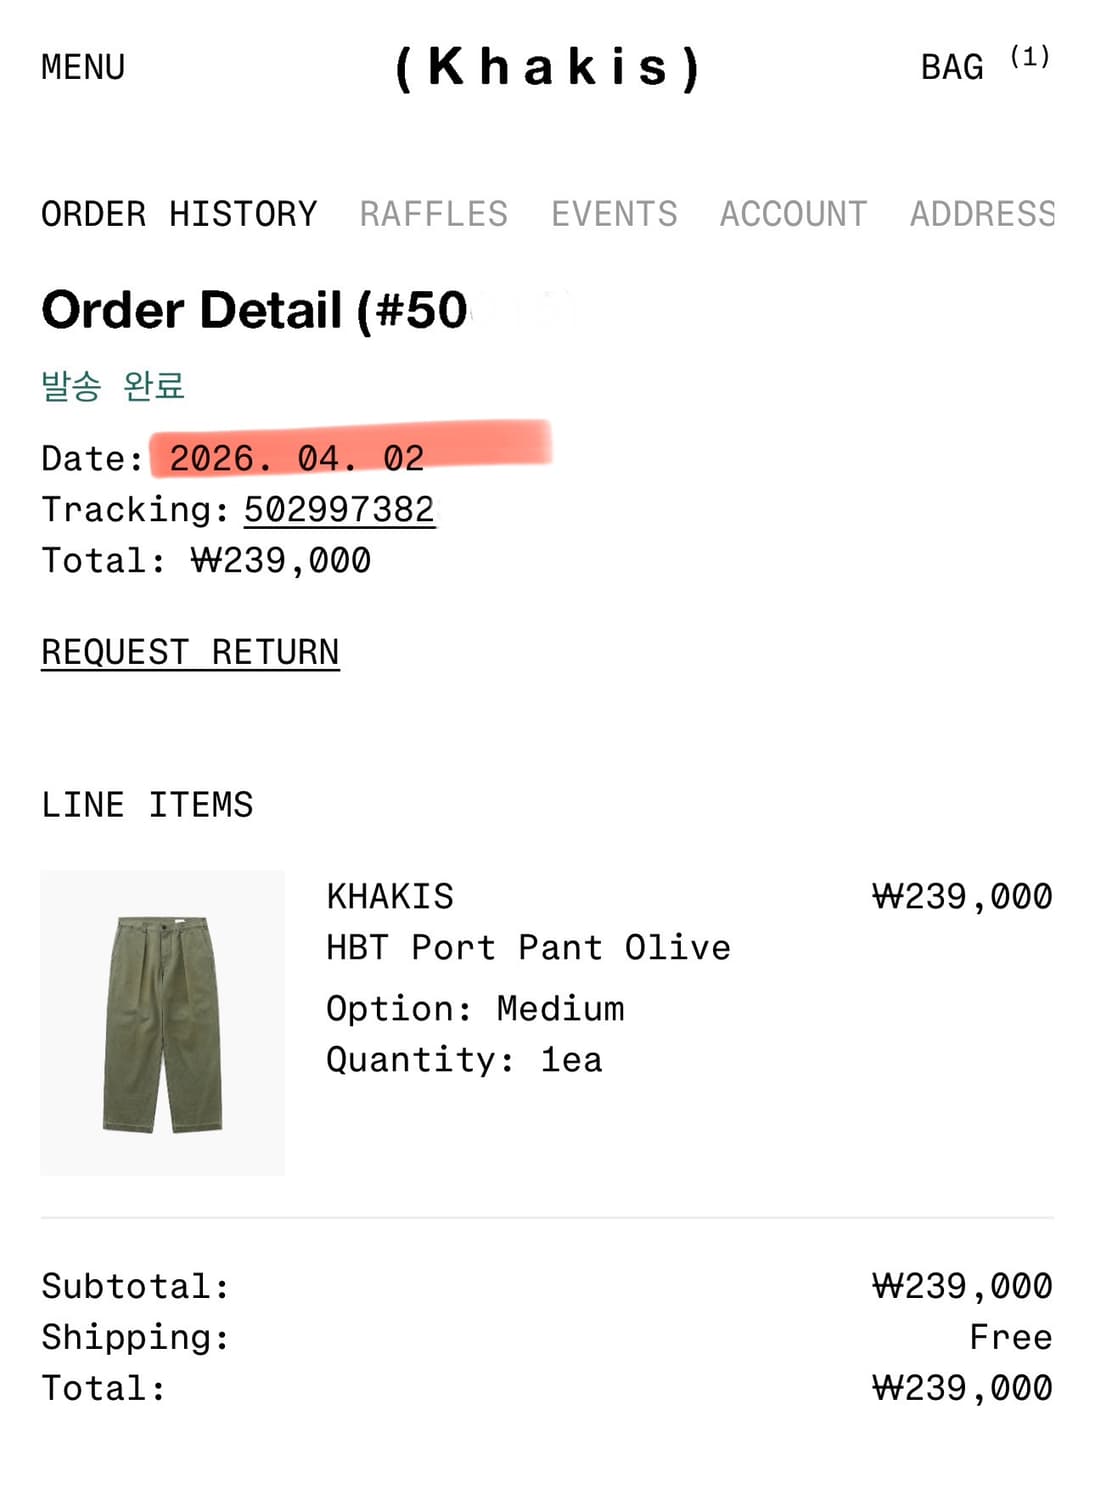Open the ADDRESS tab
Screen dimensions: 1095x1500
click(x=981, y=212)
